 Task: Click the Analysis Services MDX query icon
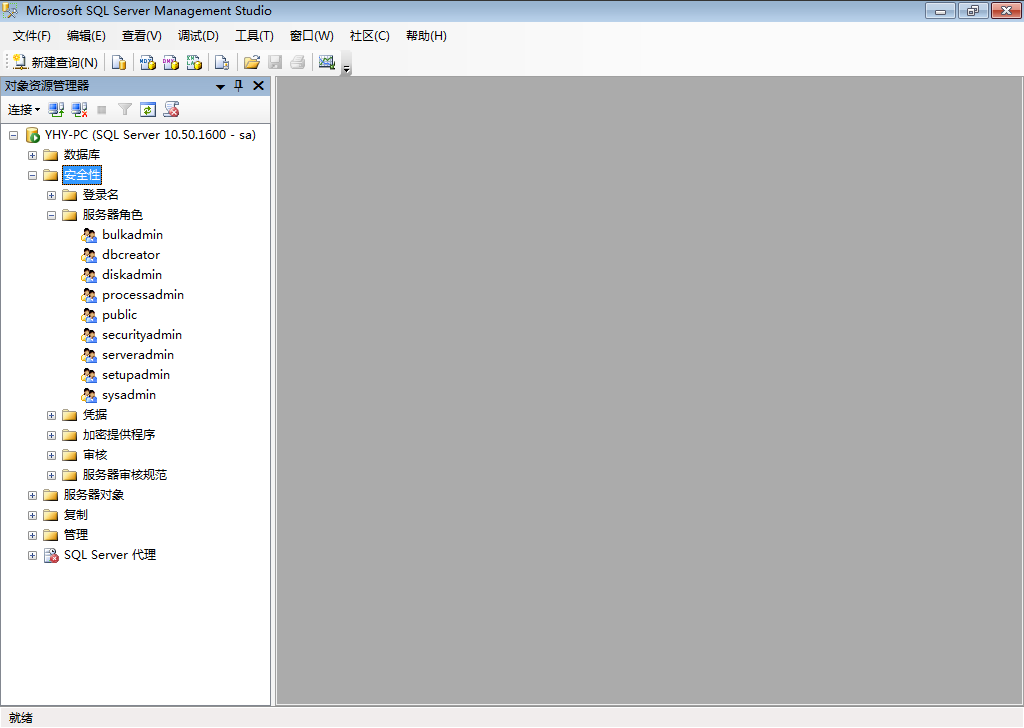pyautogui.click(x=148, y=62)
